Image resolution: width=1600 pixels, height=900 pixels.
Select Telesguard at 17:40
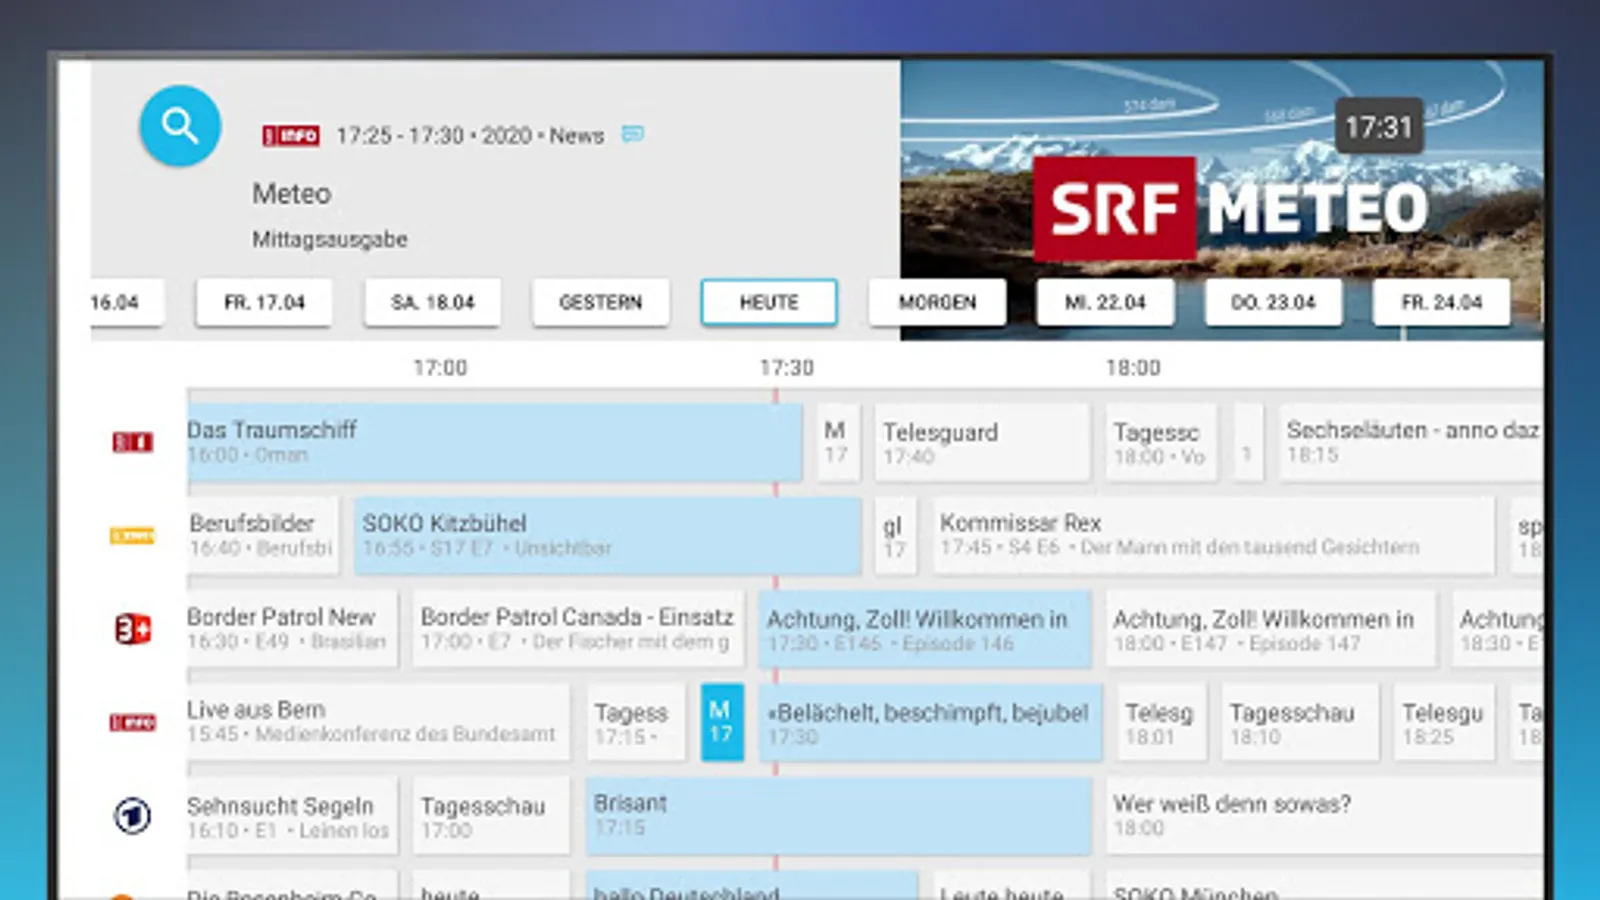(x=982, y=442)
